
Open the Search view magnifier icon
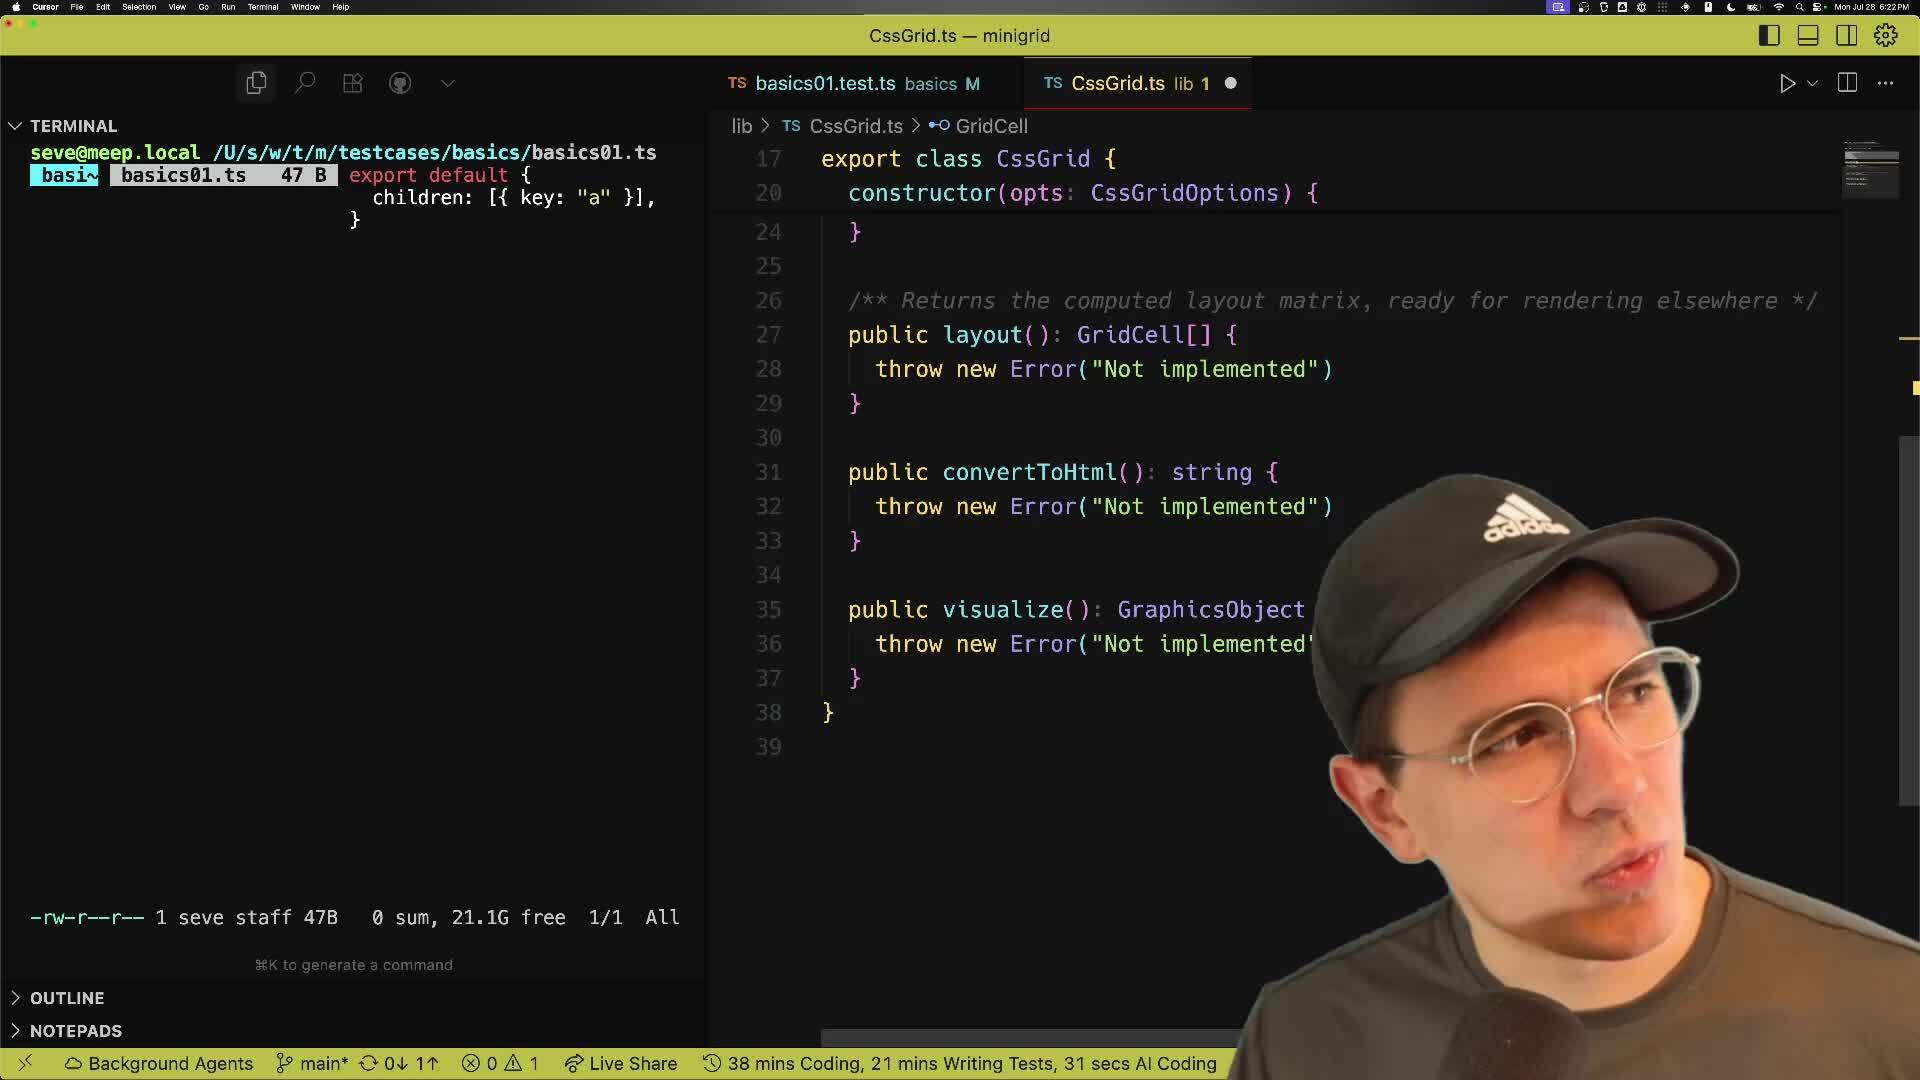click(x=305, y=83)
